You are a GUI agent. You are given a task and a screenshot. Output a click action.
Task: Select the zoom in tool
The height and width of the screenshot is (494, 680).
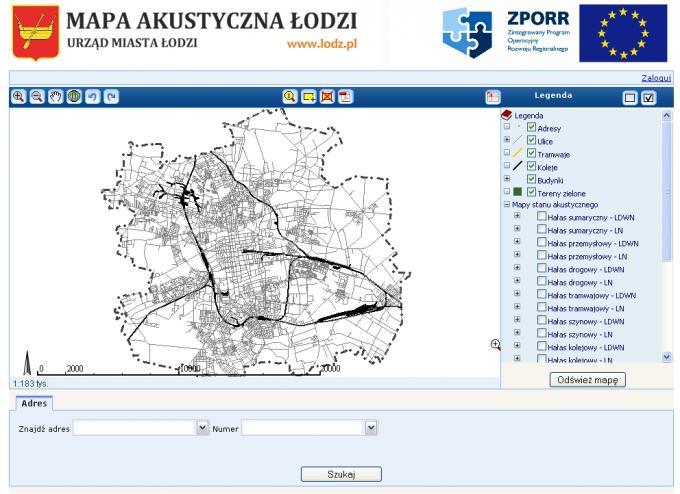point(18,97)
